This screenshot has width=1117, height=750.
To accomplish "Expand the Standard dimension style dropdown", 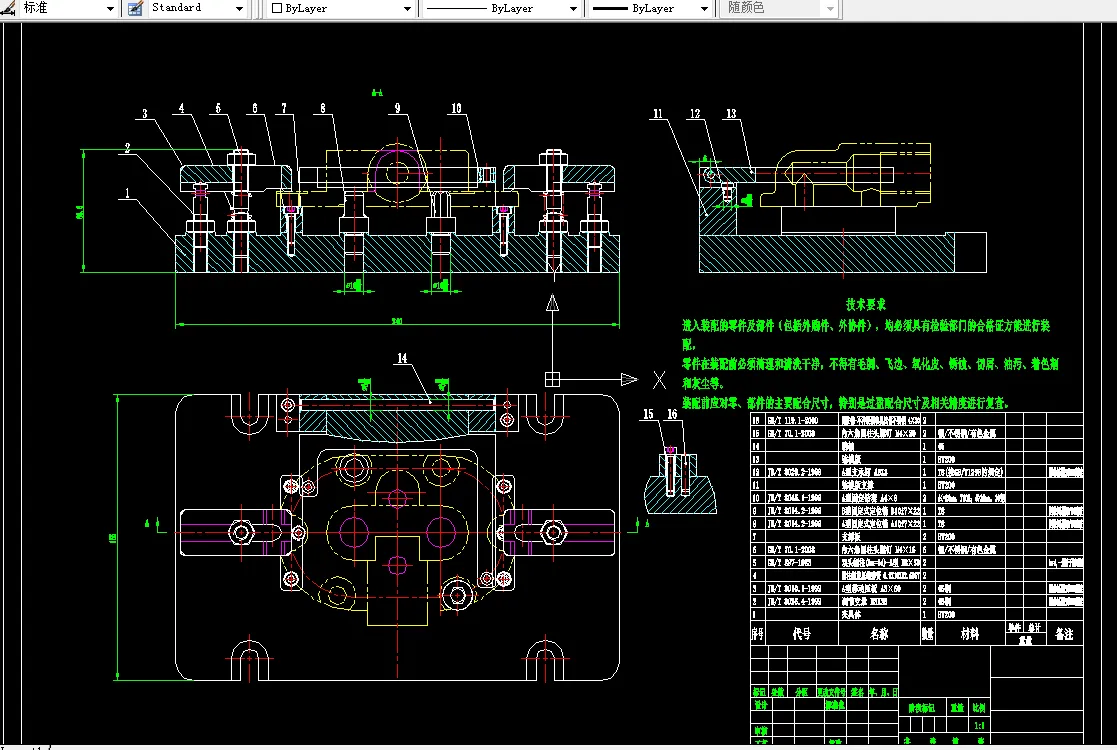I will pyautogui.click(x=239, y=8).
